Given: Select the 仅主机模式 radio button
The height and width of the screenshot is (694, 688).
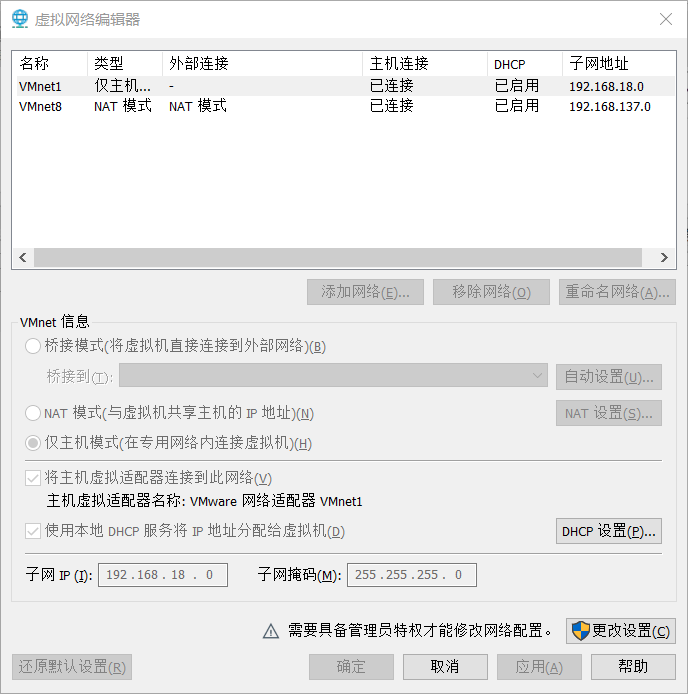Looking at the screenshot, I should point(33,443).
